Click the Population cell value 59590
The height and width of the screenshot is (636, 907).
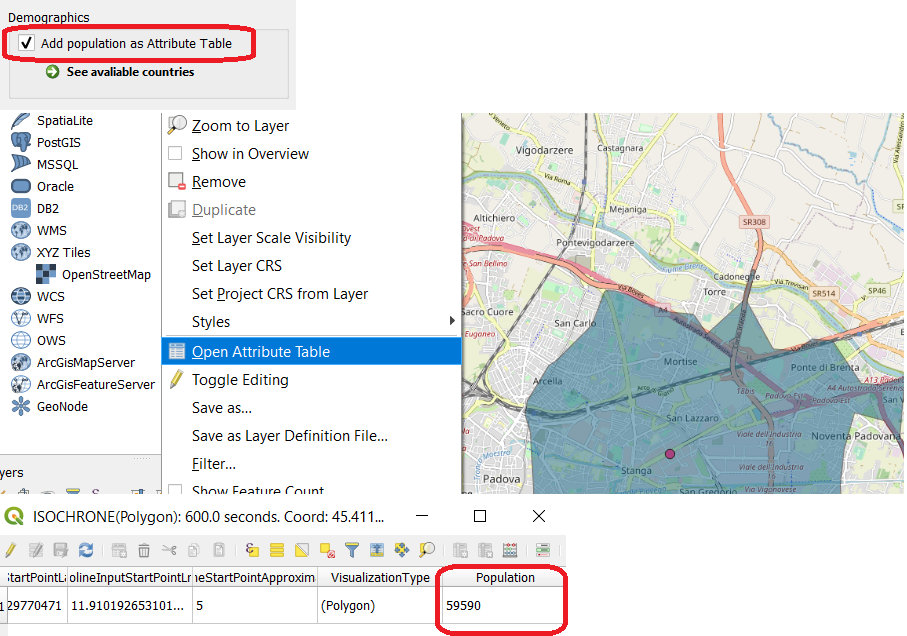(504, 605)
